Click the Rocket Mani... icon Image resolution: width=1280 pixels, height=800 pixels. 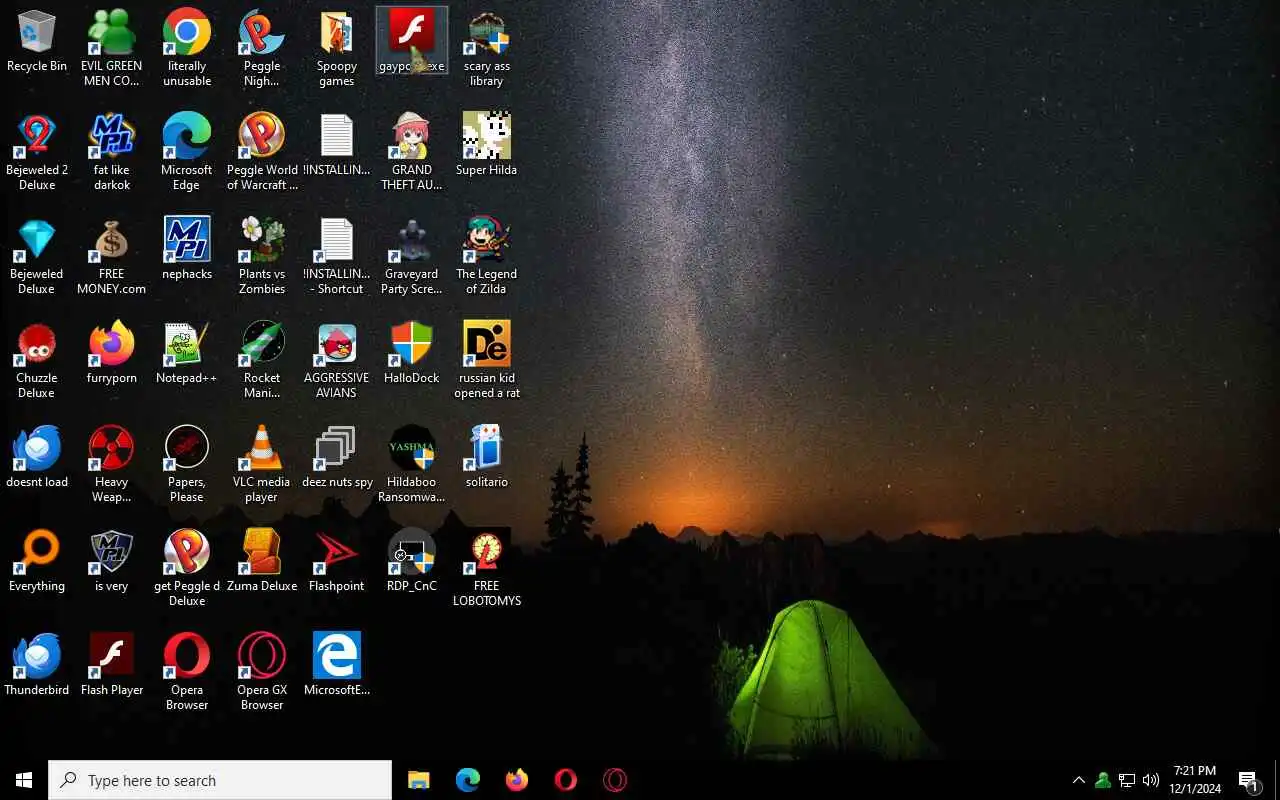tap(262, 360)
